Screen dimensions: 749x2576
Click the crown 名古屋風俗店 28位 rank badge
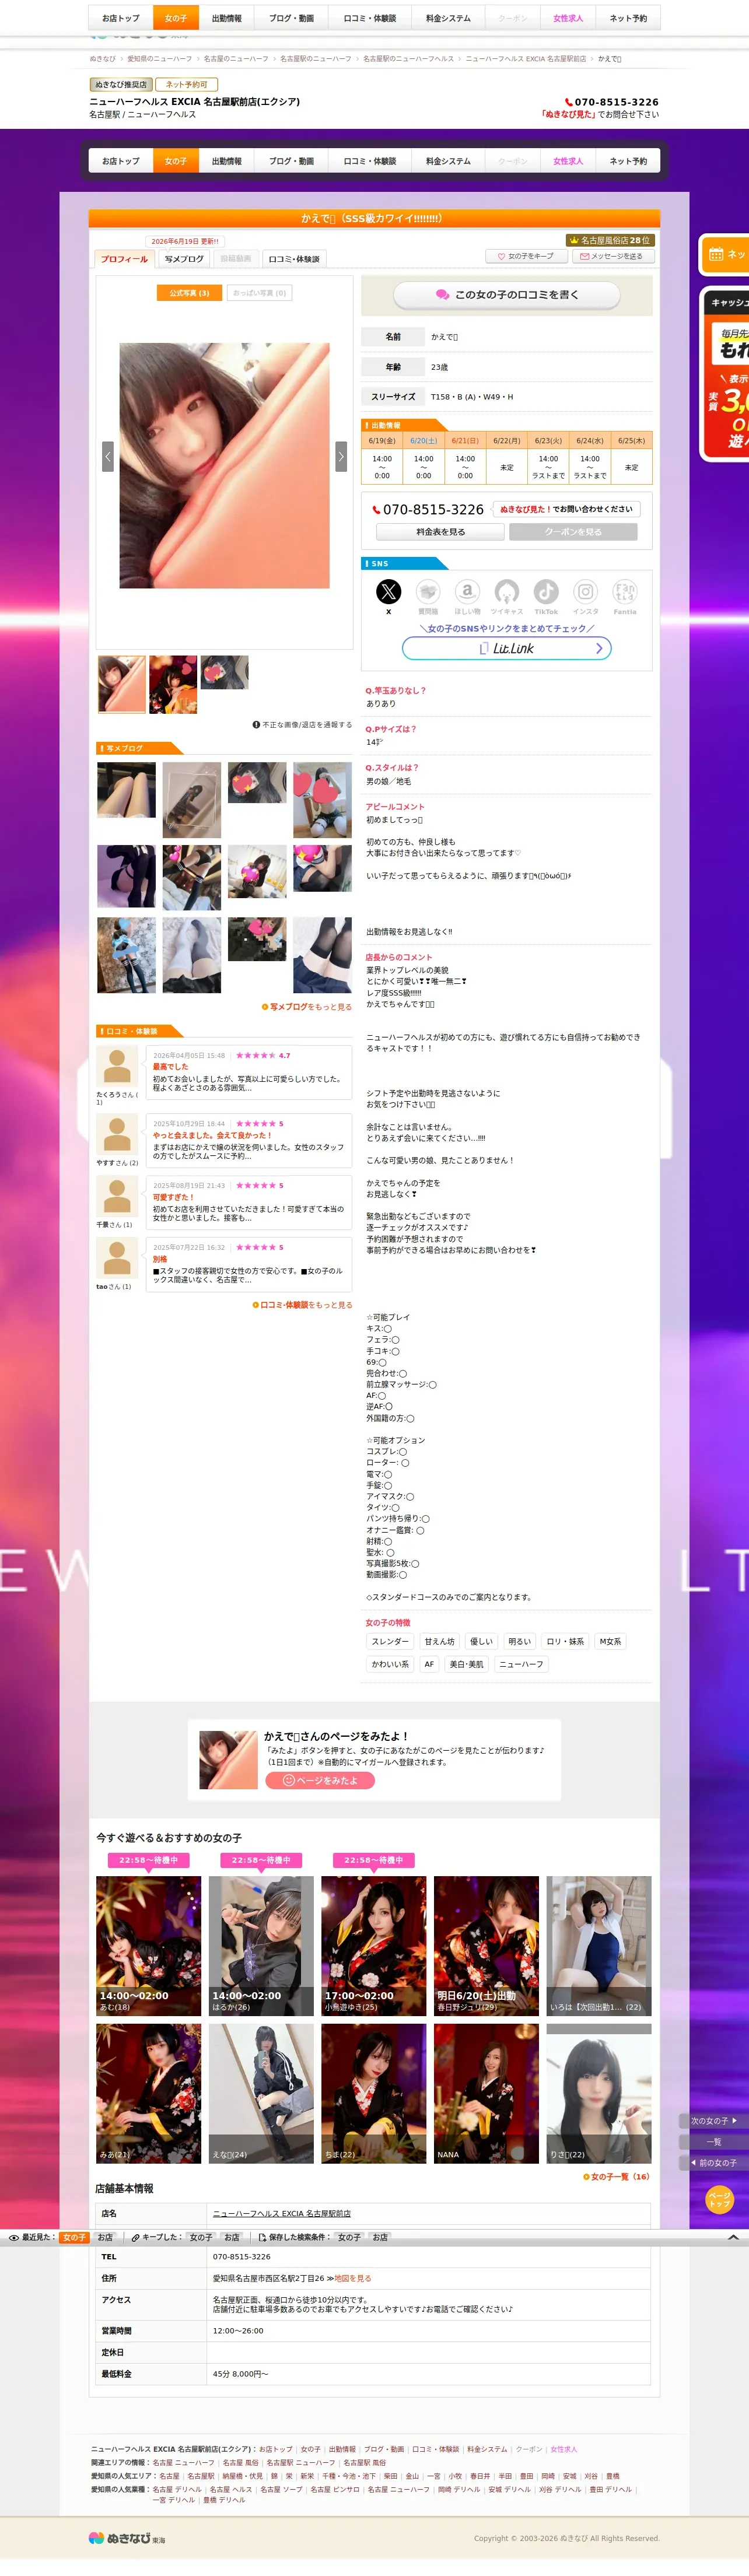[609, 240]
